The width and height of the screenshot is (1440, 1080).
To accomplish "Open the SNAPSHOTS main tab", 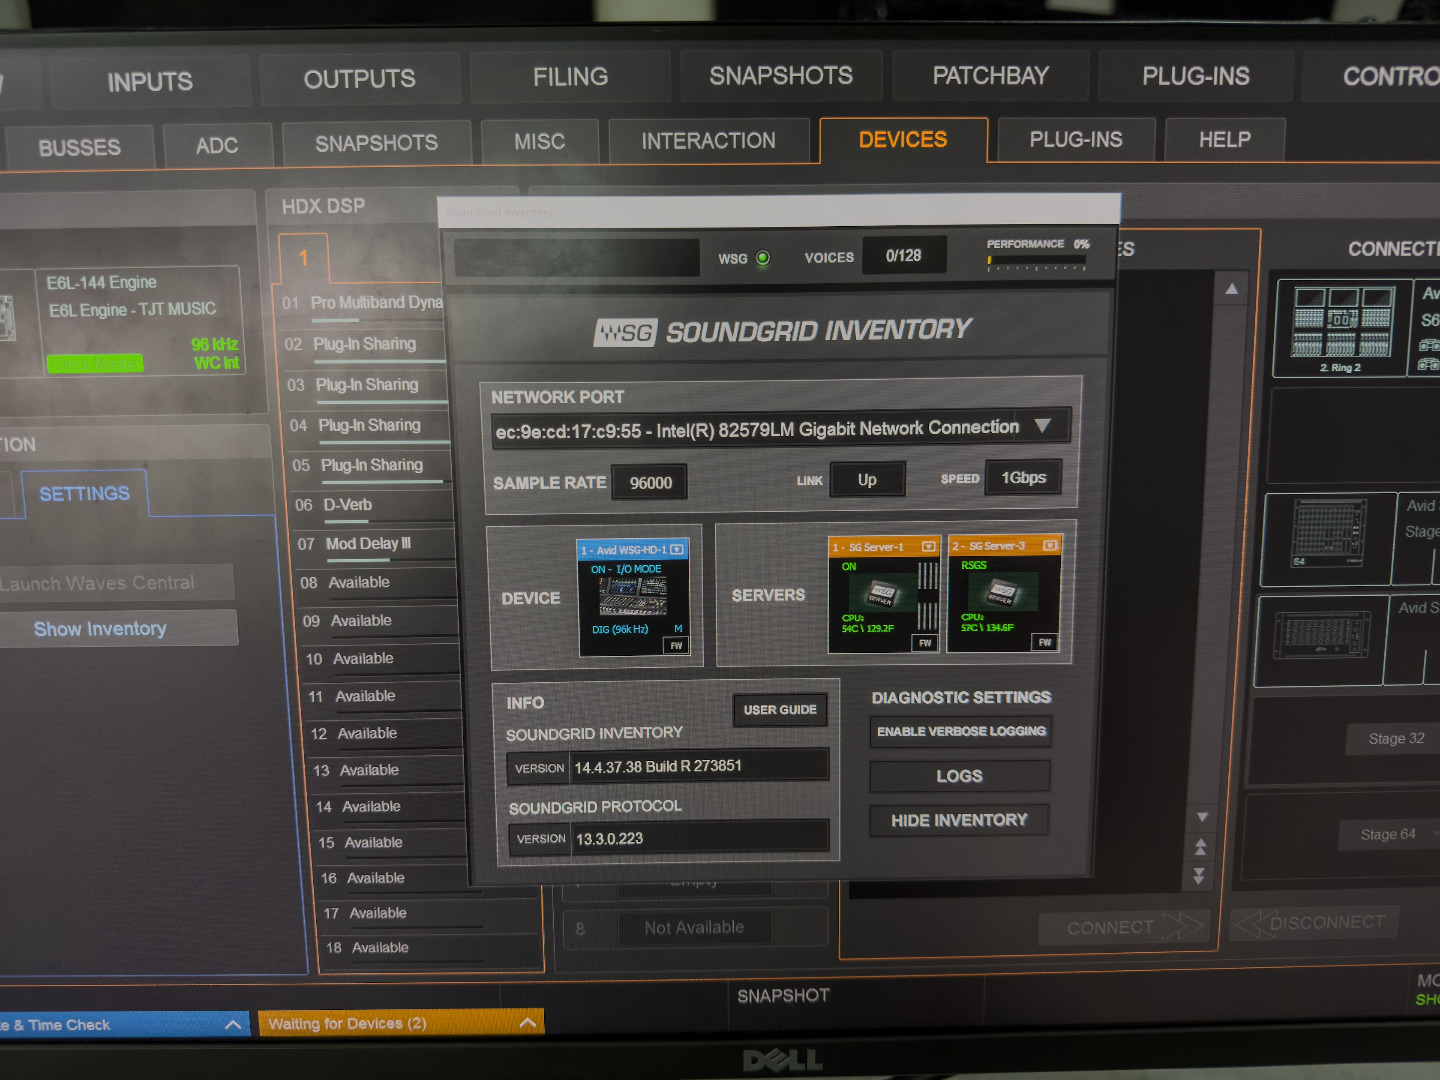I will click(781, 76).
